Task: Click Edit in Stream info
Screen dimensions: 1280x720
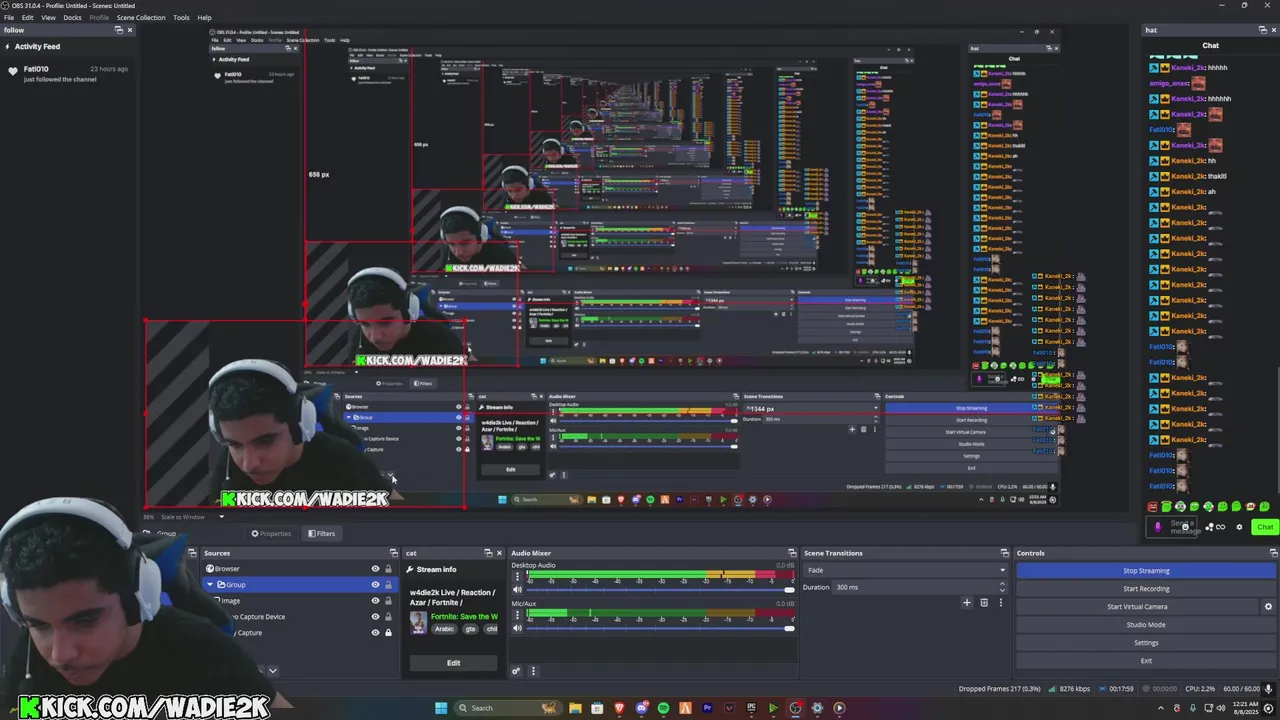Action: [x=453, y=663]
